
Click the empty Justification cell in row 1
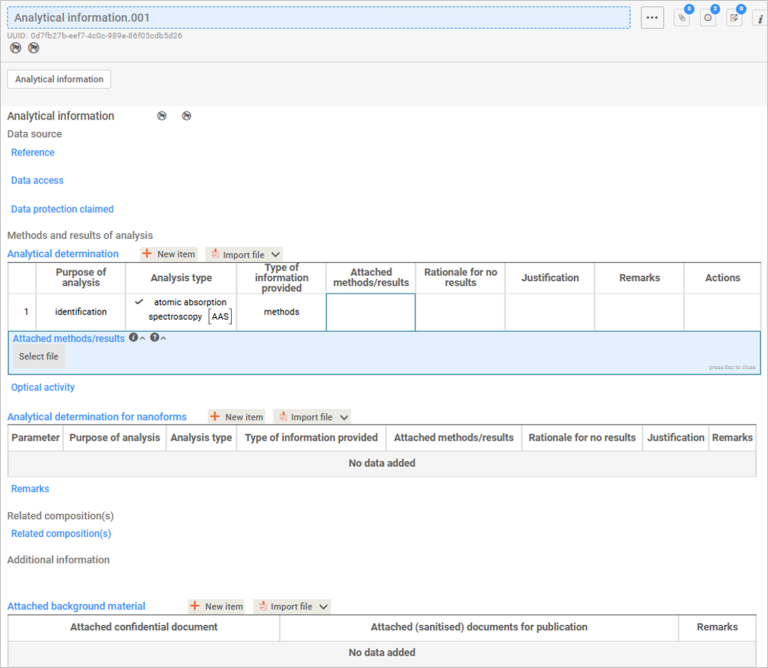[550, 312]
